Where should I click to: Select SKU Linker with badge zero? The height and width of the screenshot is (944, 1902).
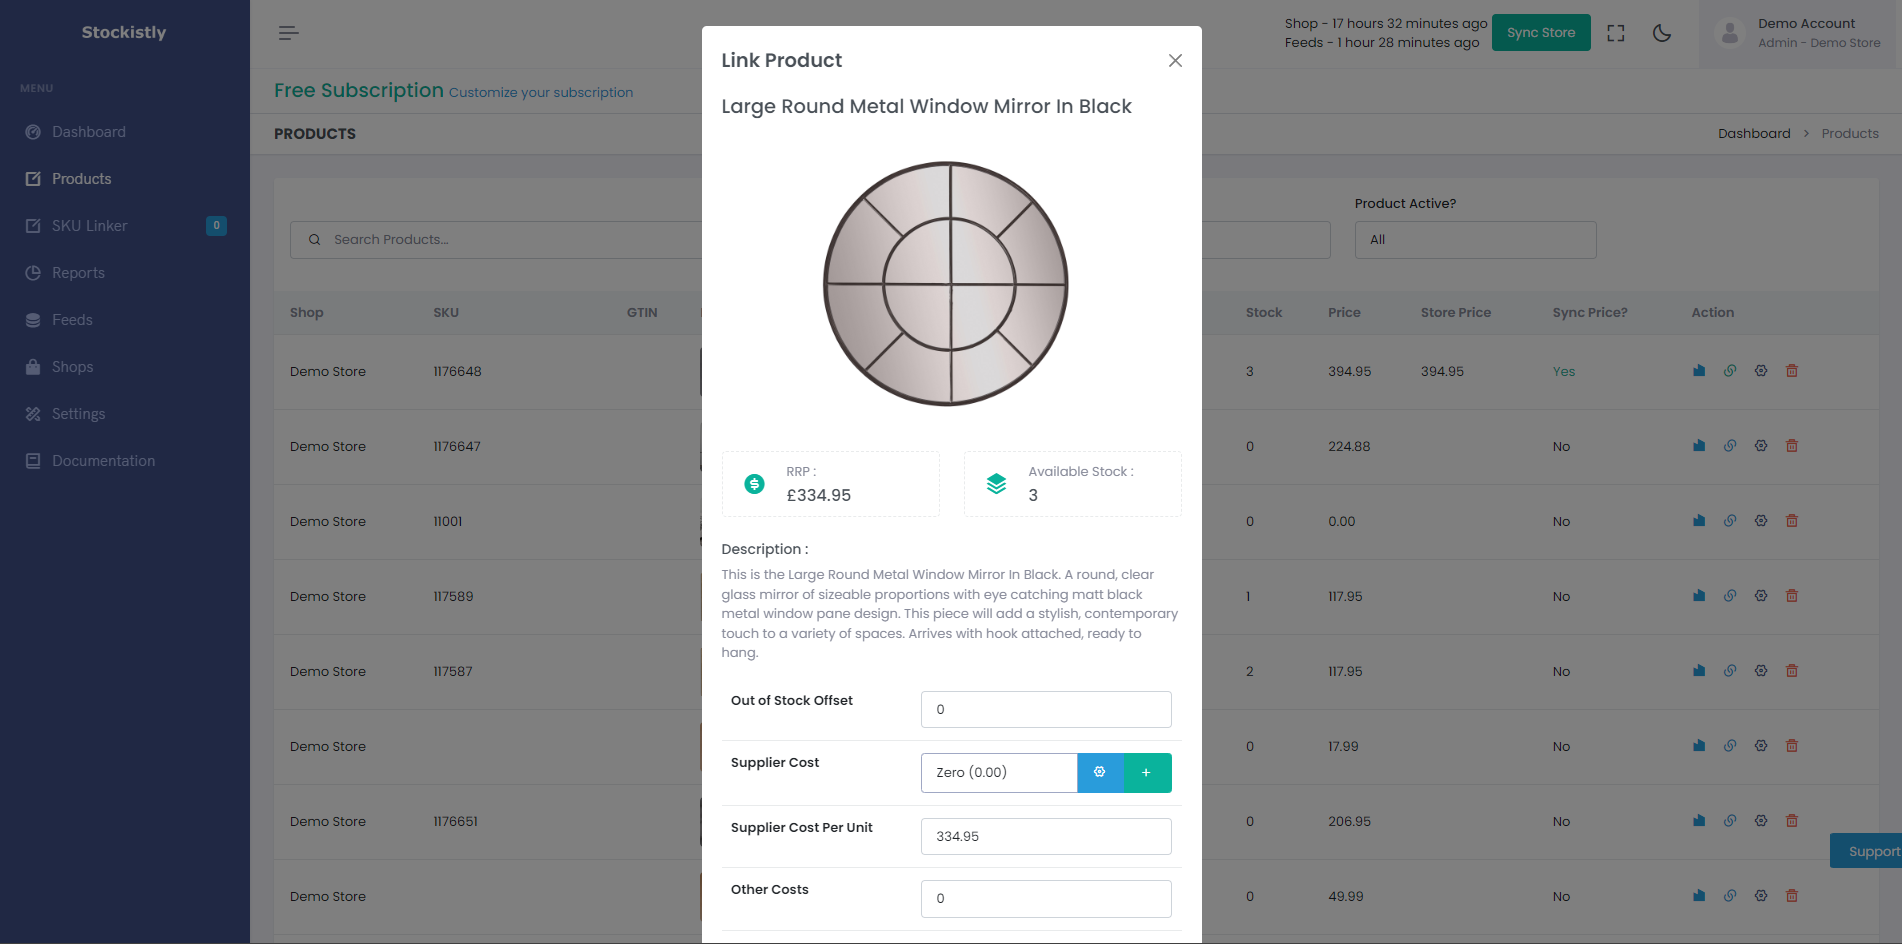point(90,225)
